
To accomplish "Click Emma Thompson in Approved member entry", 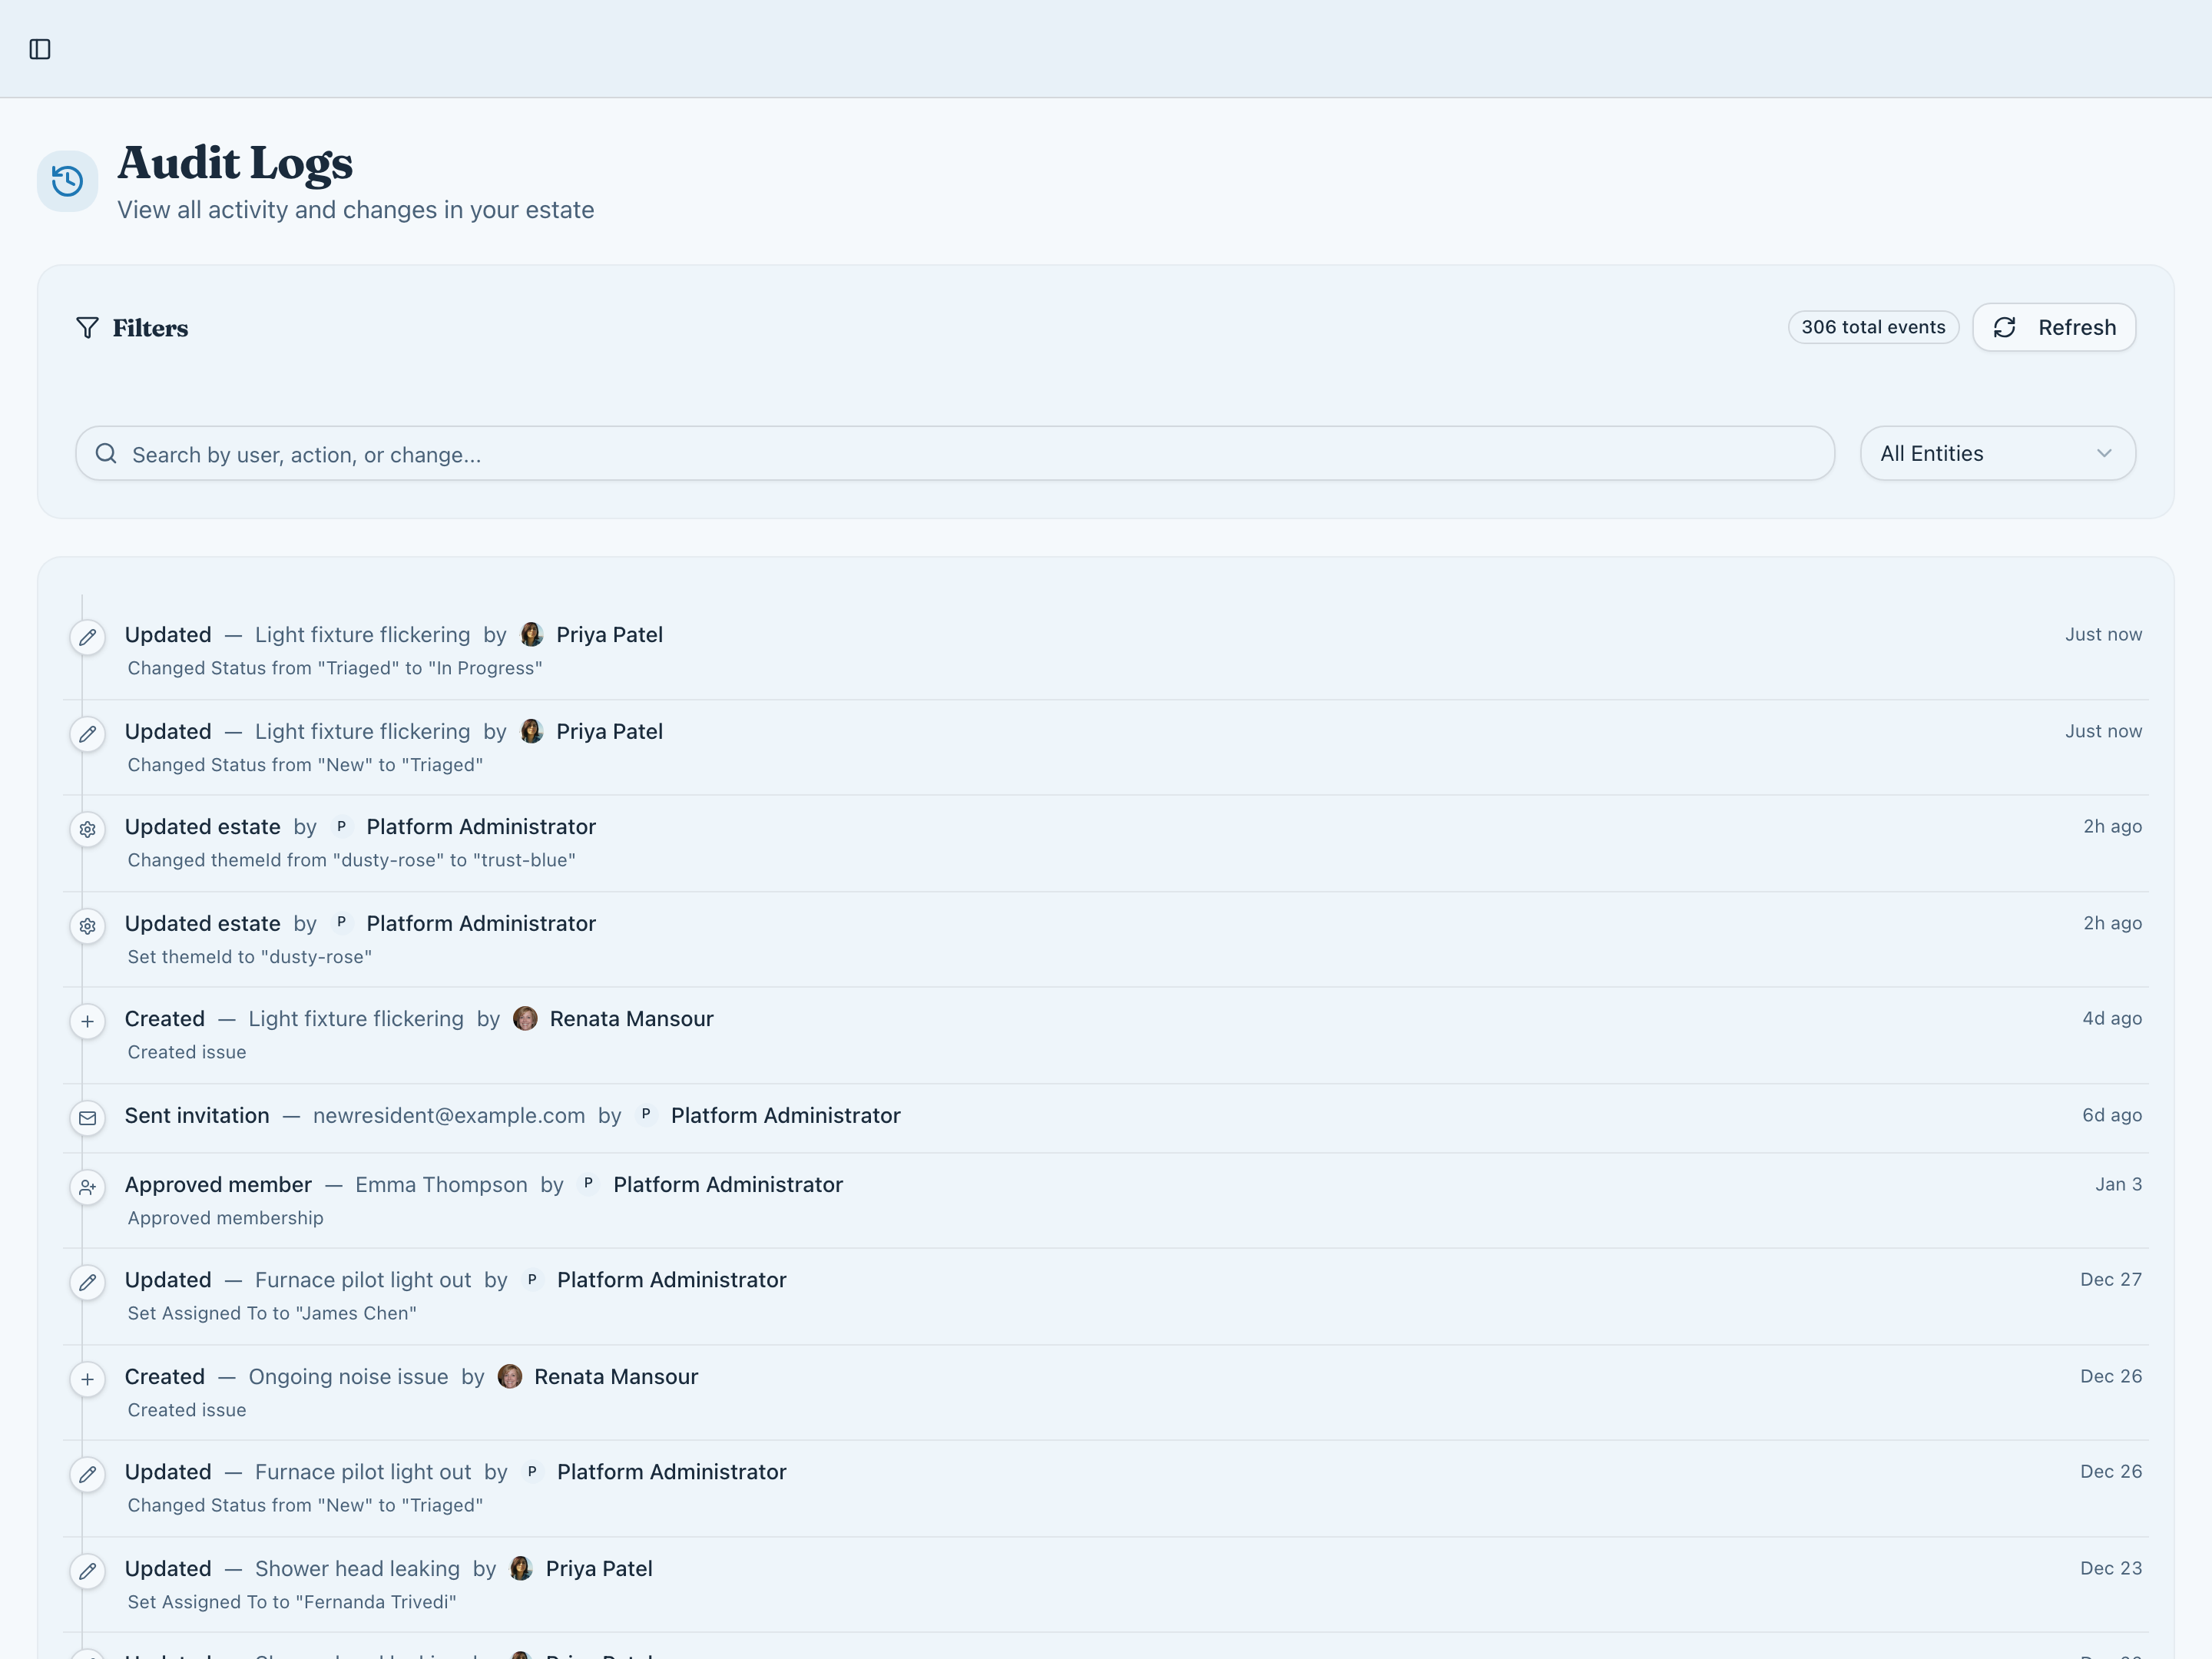I will [x=441, y=1184].
